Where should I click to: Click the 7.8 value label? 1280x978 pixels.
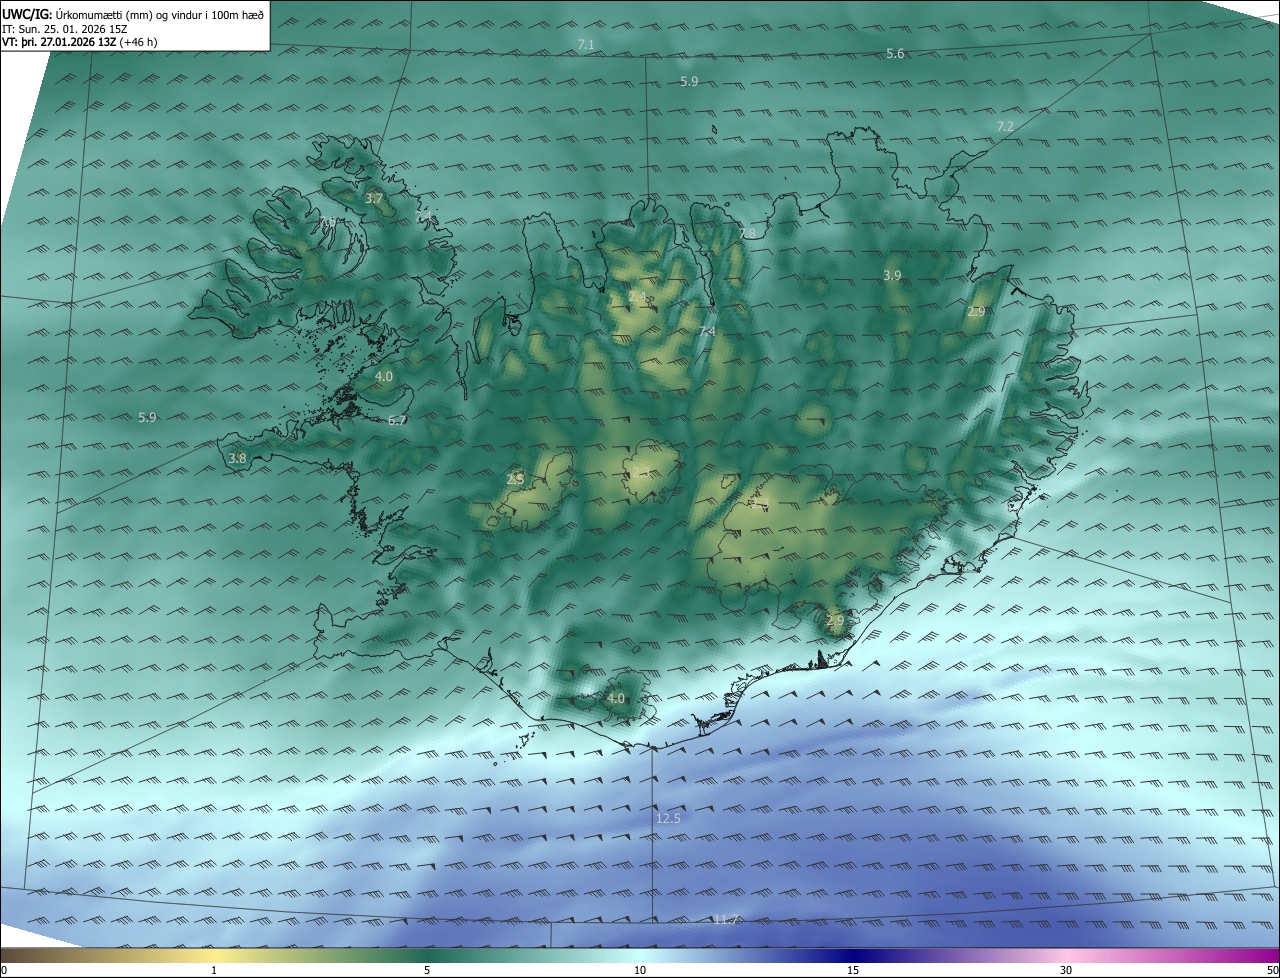pyautogui.click(x=747, y=233)
